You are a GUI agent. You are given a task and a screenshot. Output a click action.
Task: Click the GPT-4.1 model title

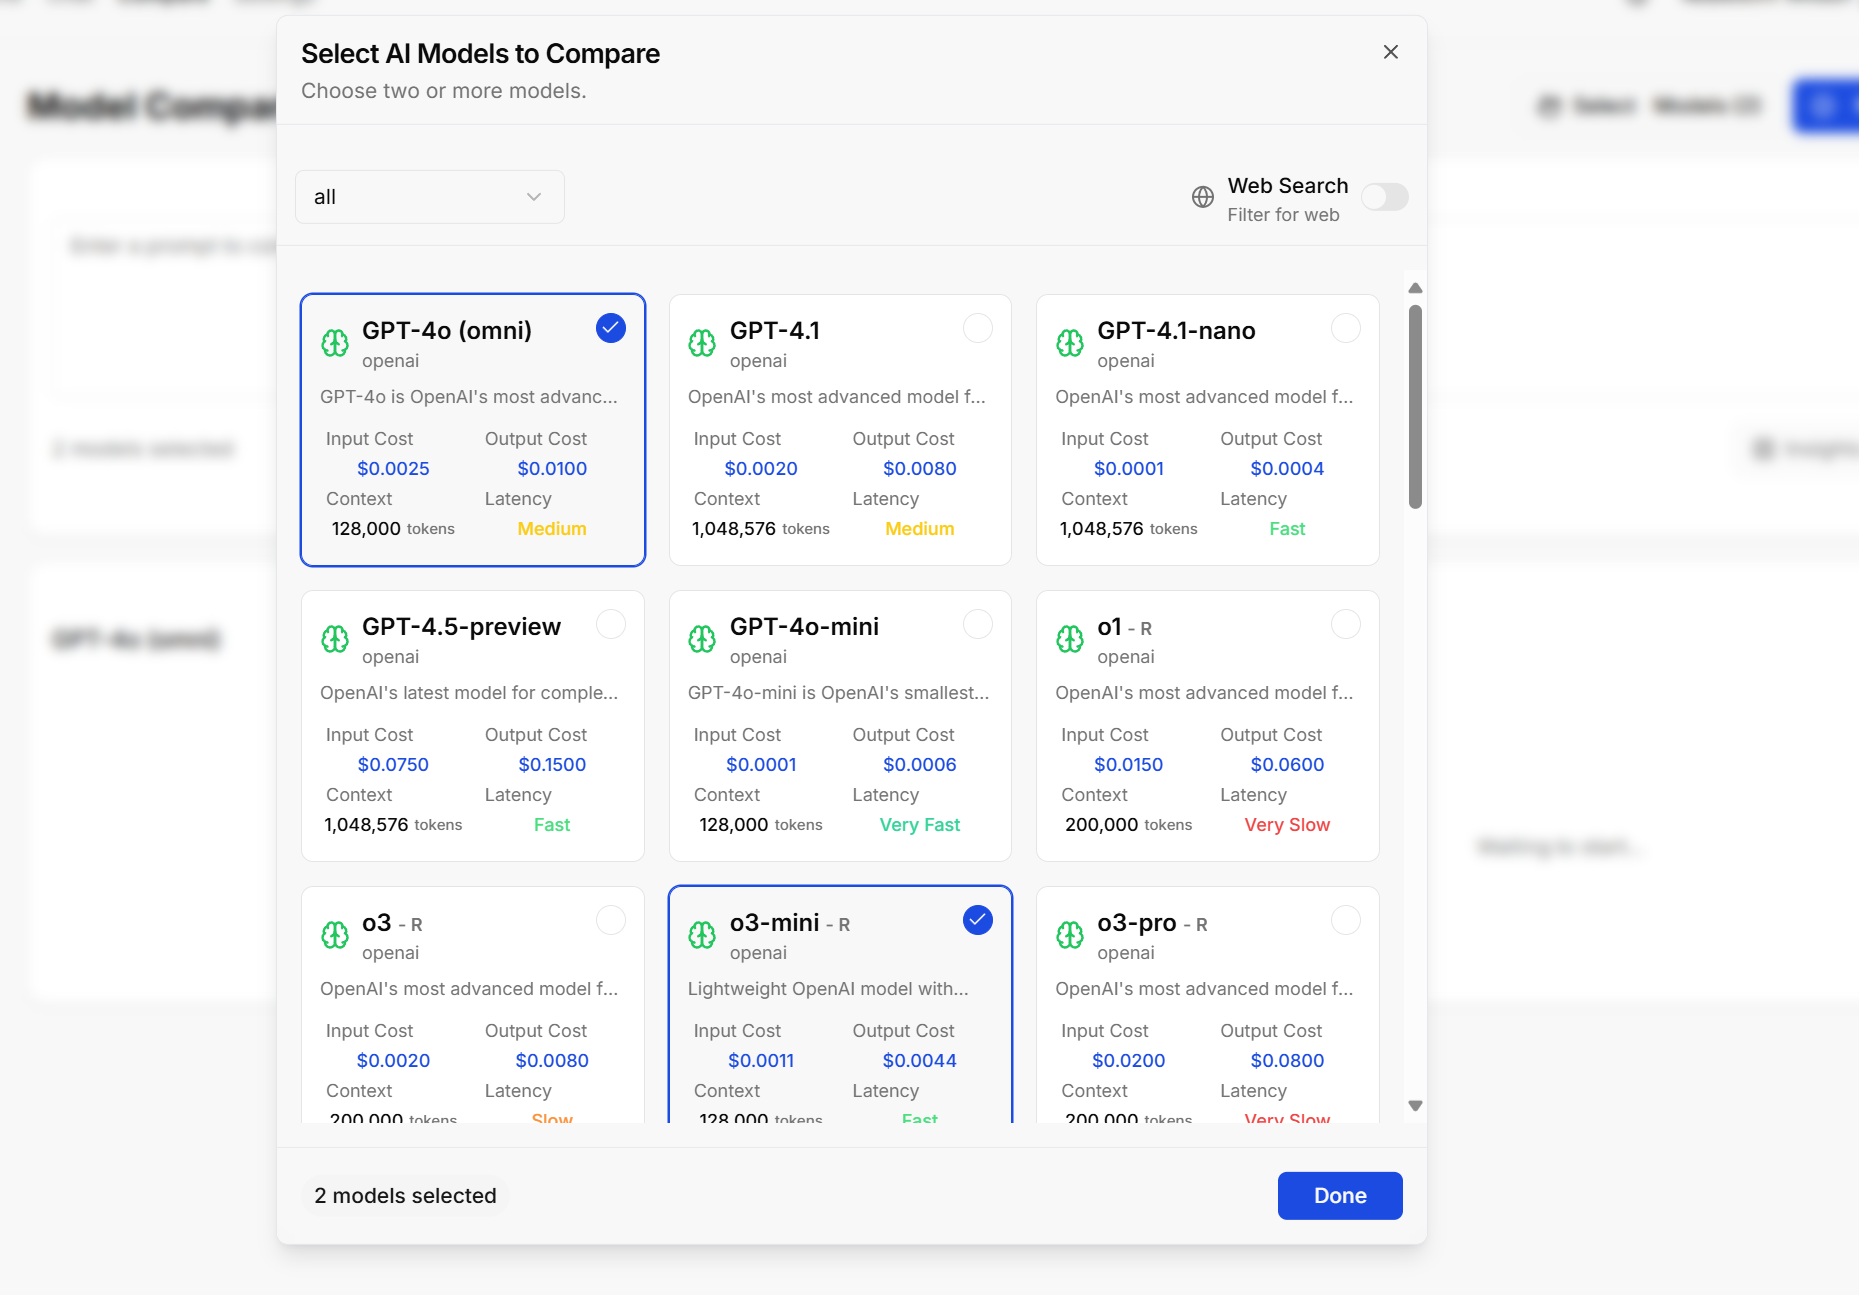(775, 331)
